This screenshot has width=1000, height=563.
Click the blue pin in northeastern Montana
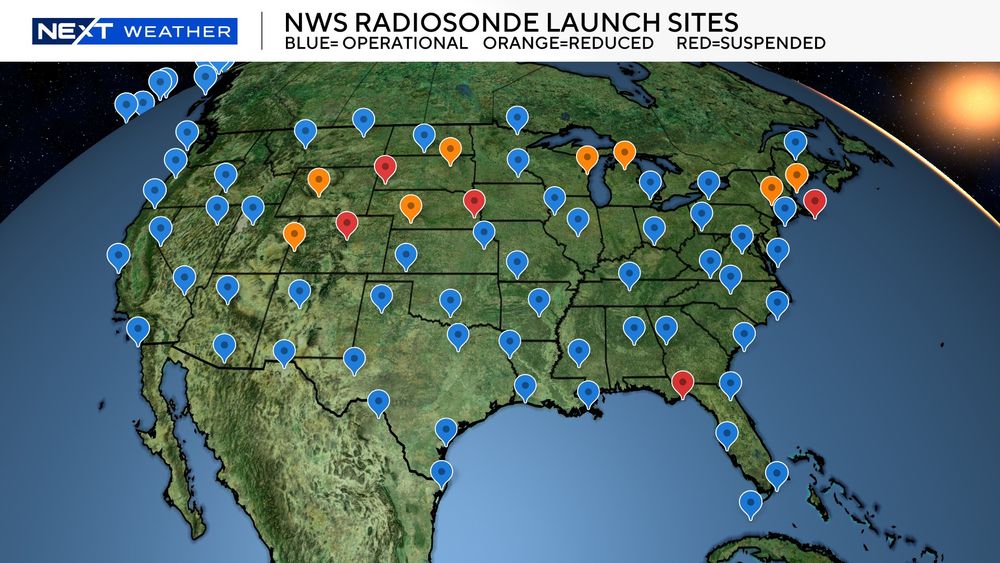coord(364,122)
